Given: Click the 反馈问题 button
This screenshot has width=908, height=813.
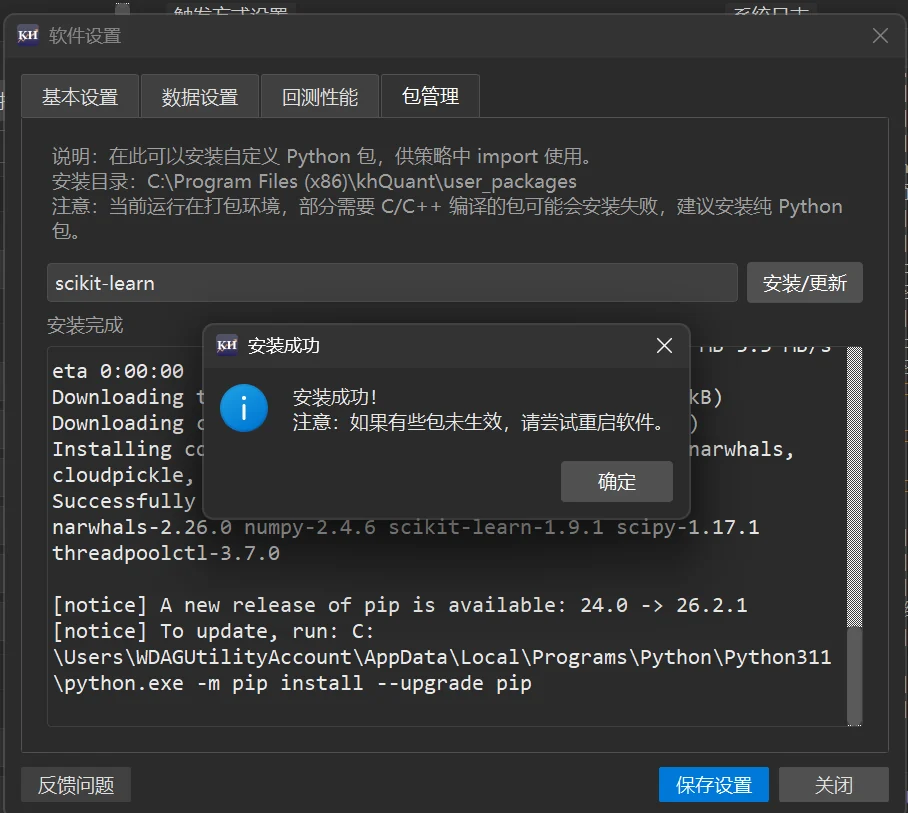Looking at the screenshot, I should (76, 785).
